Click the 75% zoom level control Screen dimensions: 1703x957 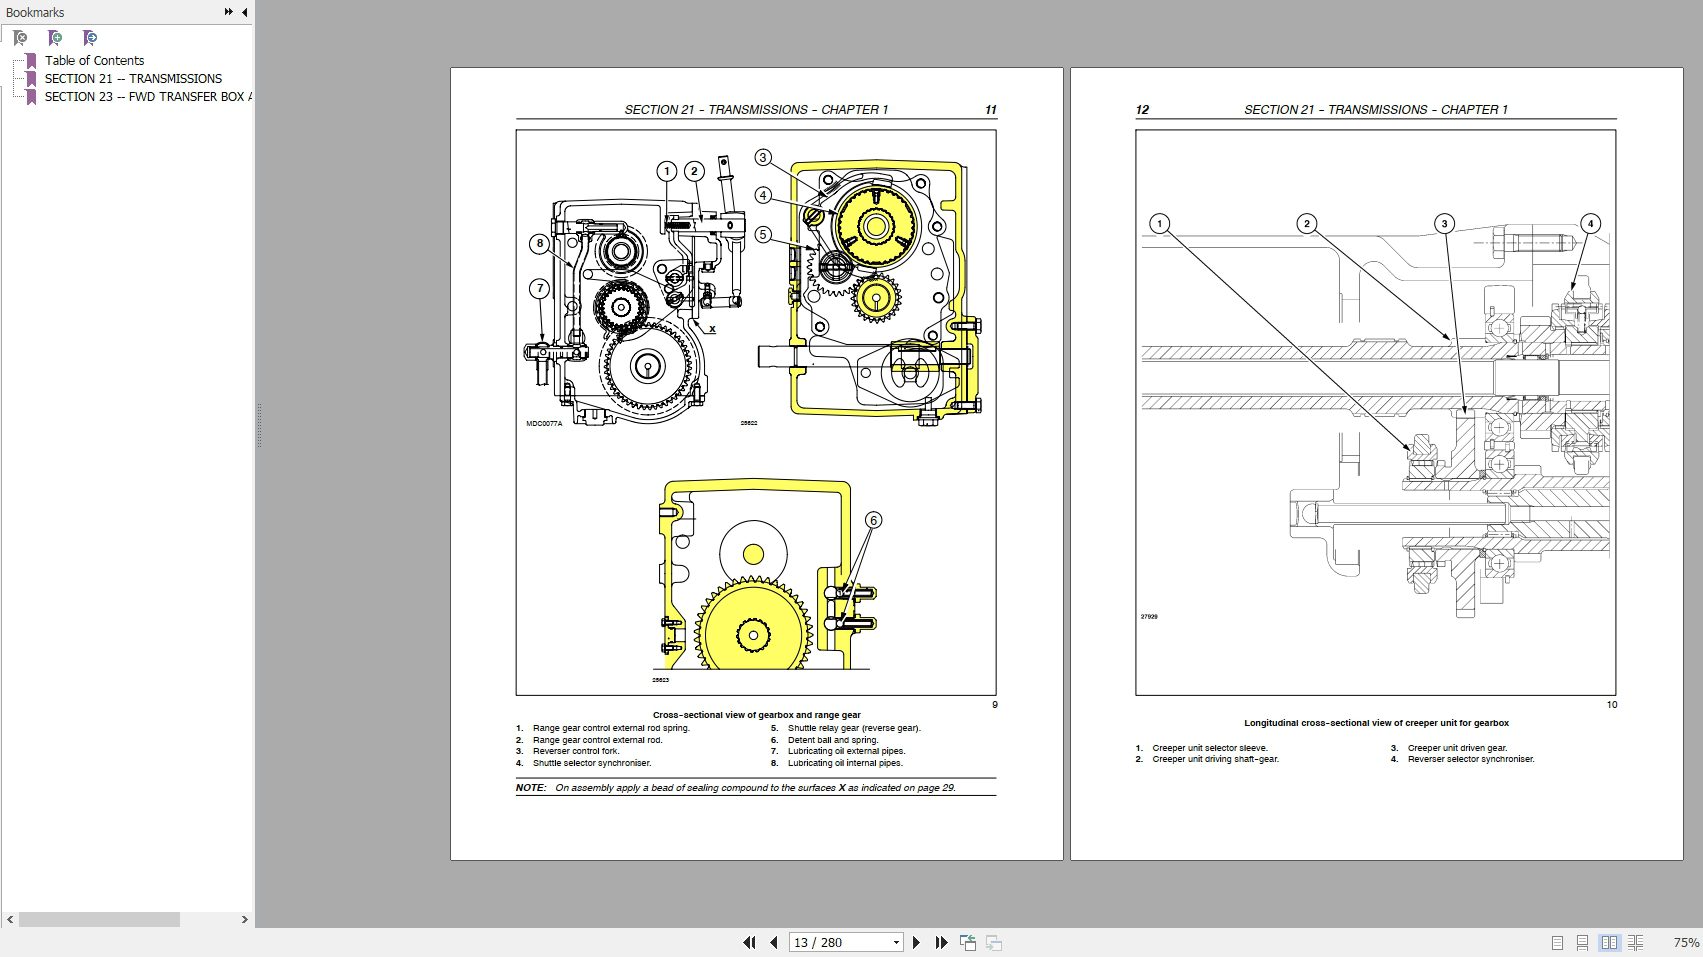1685,942
